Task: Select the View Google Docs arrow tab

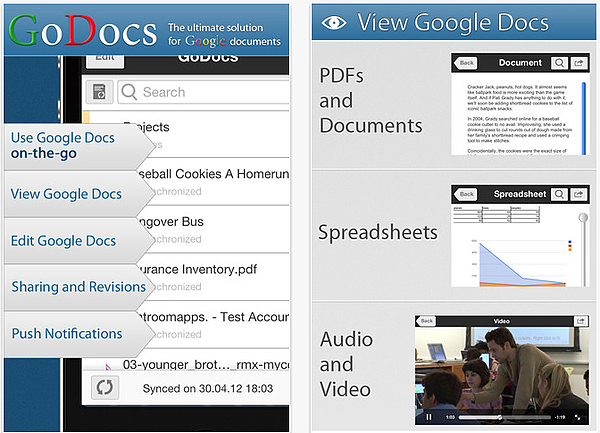Action: click(78, 194)
